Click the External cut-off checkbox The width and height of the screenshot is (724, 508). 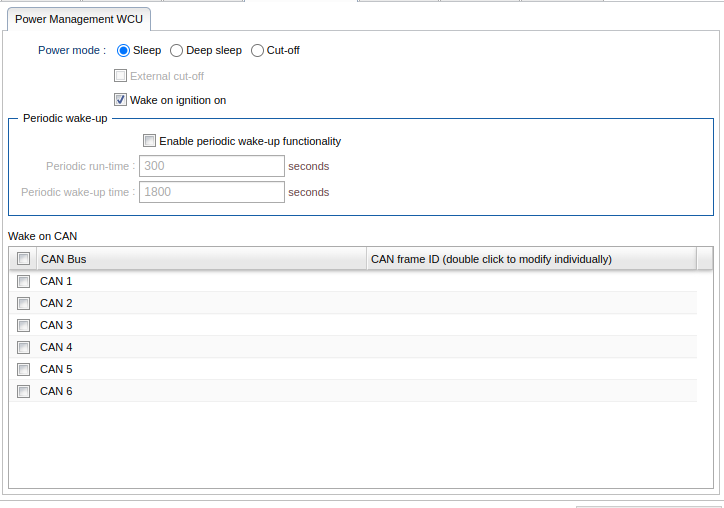(121, 76)
